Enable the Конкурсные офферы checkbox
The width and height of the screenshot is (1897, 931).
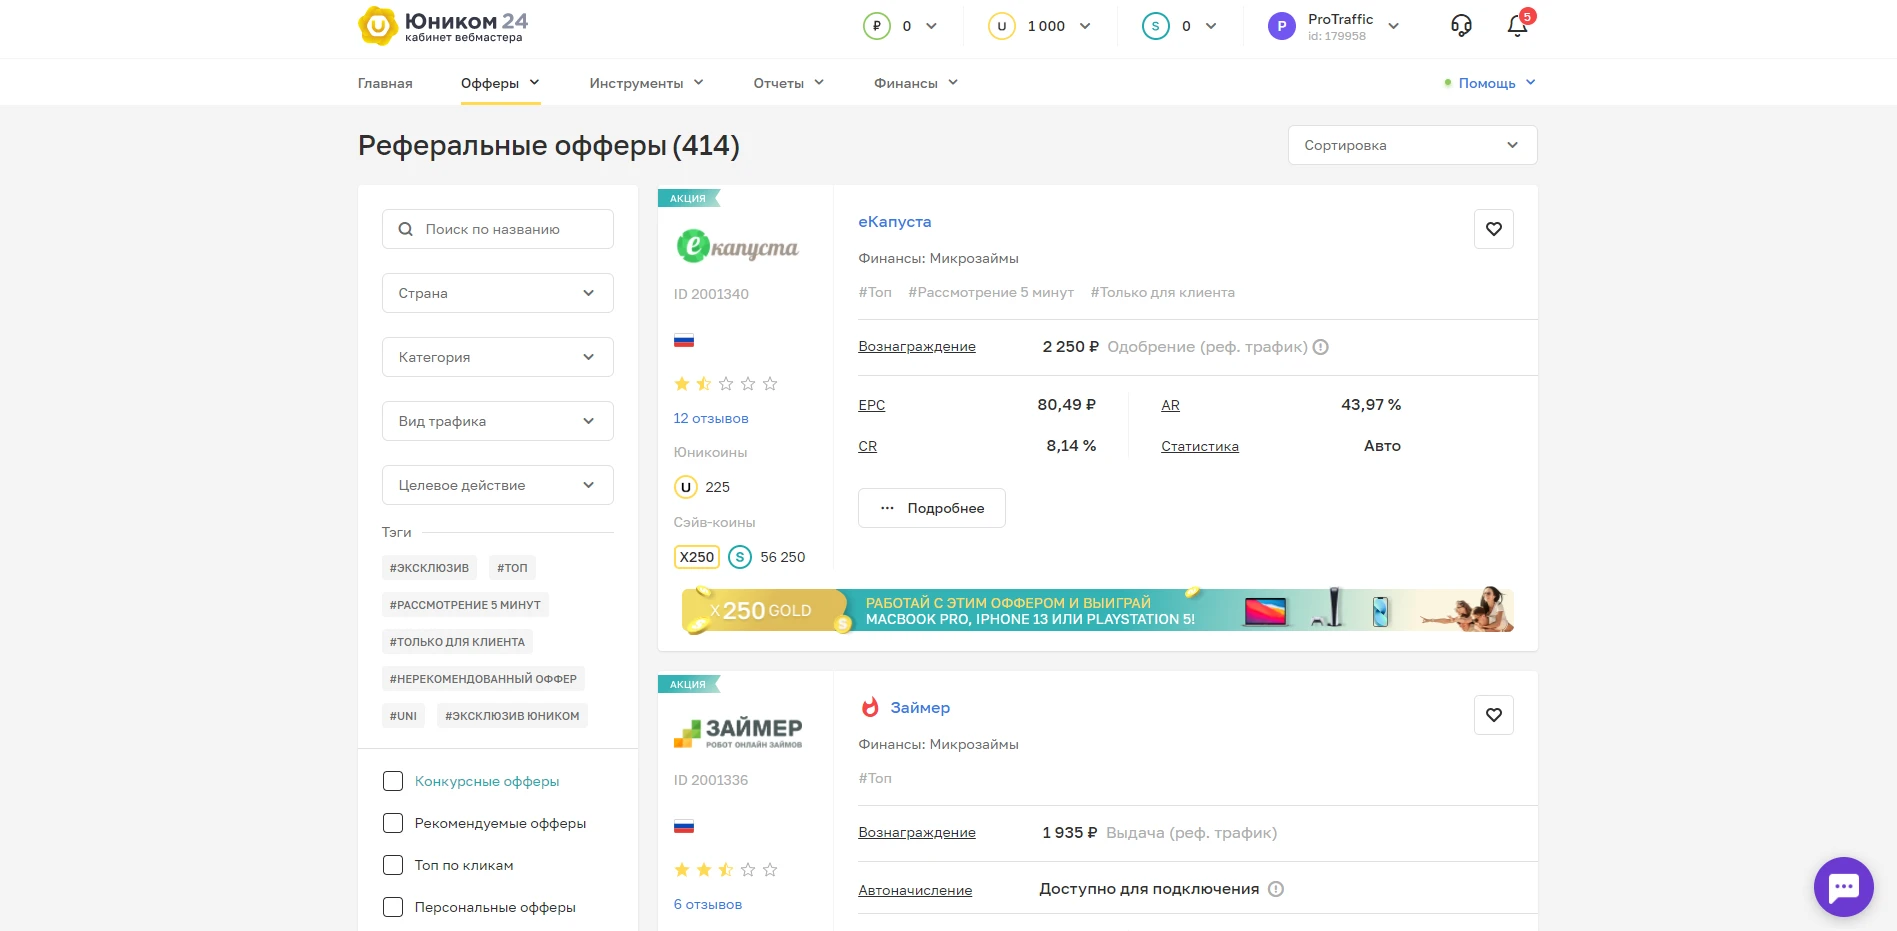point(393,781)
